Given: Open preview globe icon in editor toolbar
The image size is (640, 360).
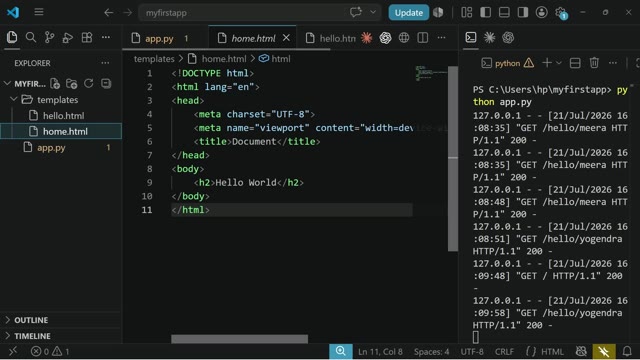Looking at the screenshot, I should click(x=404, y=38).
